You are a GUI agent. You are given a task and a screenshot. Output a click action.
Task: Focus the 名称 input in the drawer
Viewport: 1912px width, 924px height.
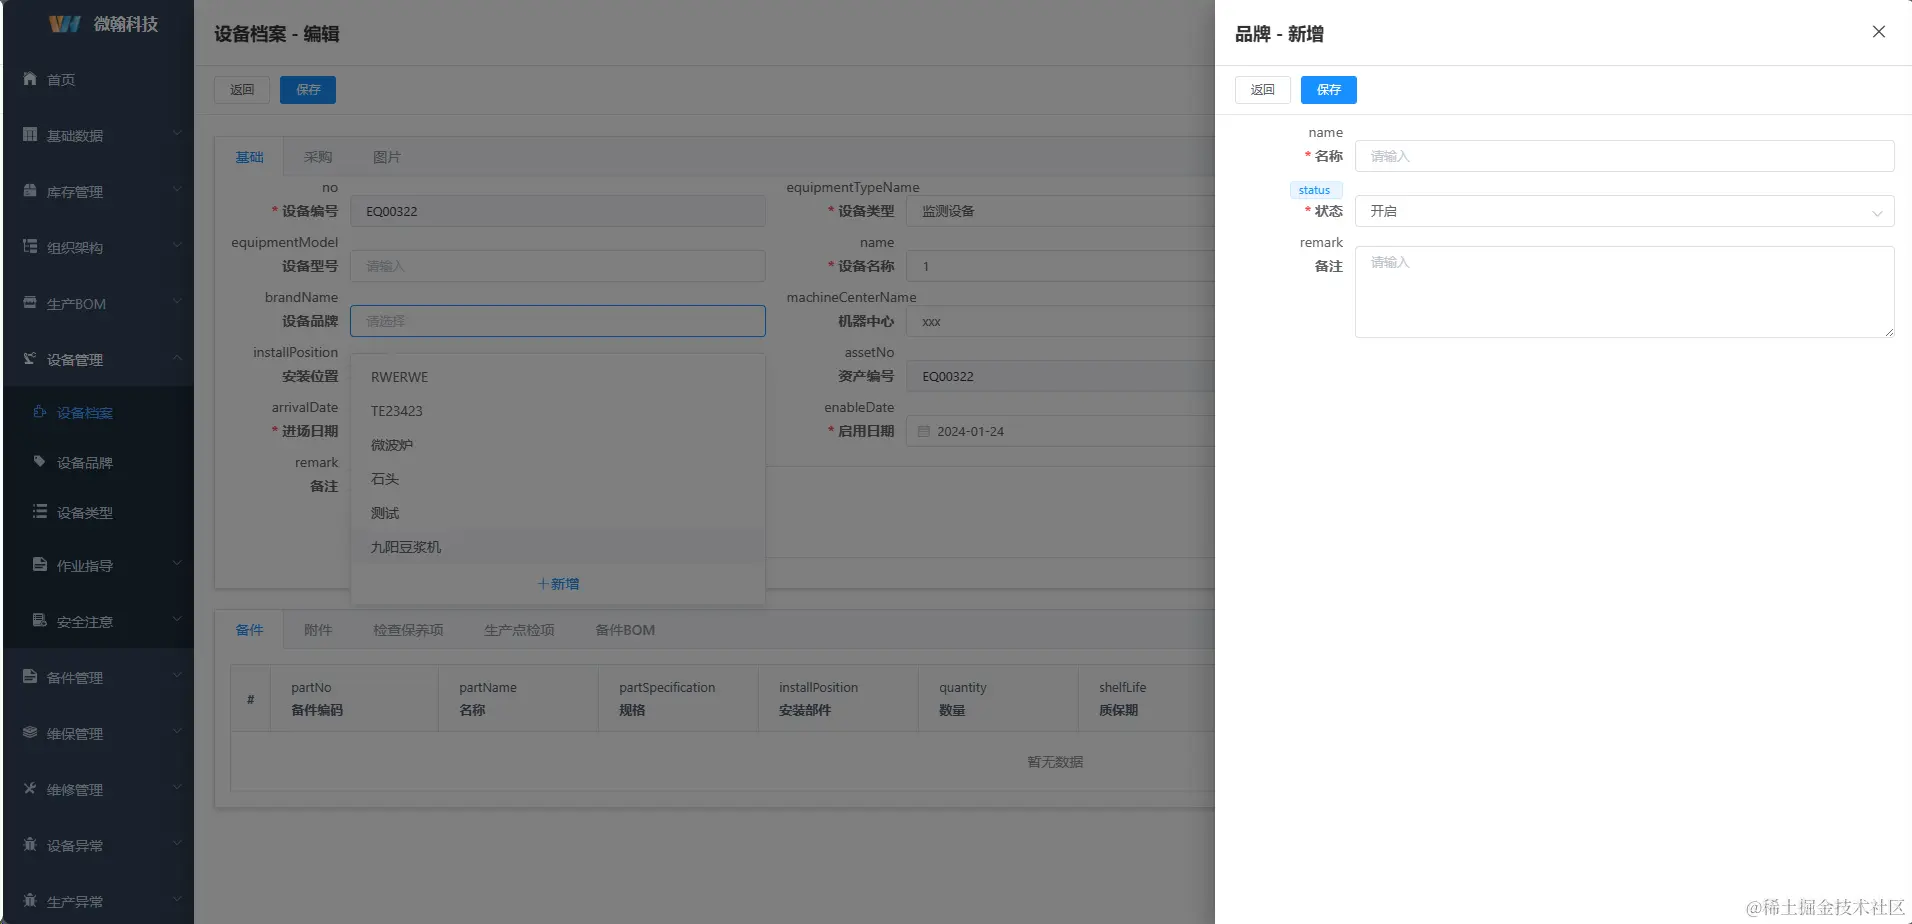click(1624, 156)
